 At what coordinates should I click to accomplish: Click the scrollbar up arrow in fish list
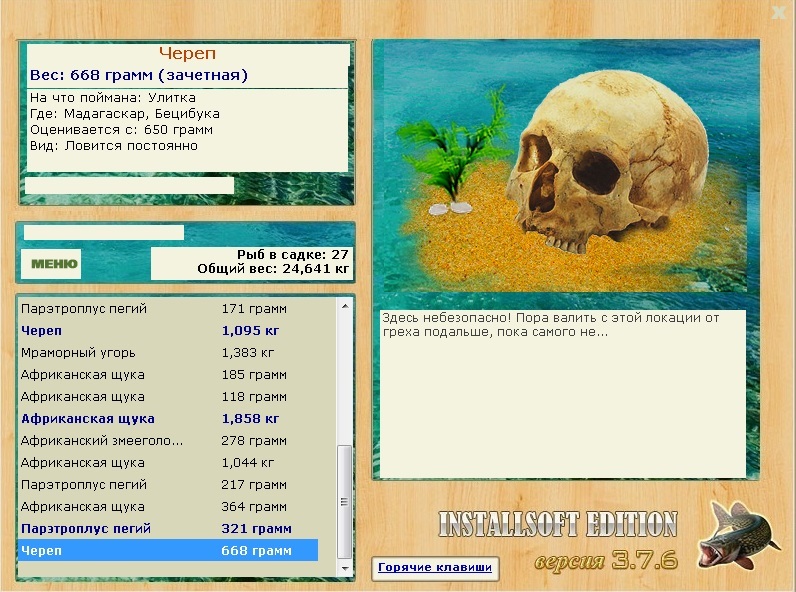[345, 306]
